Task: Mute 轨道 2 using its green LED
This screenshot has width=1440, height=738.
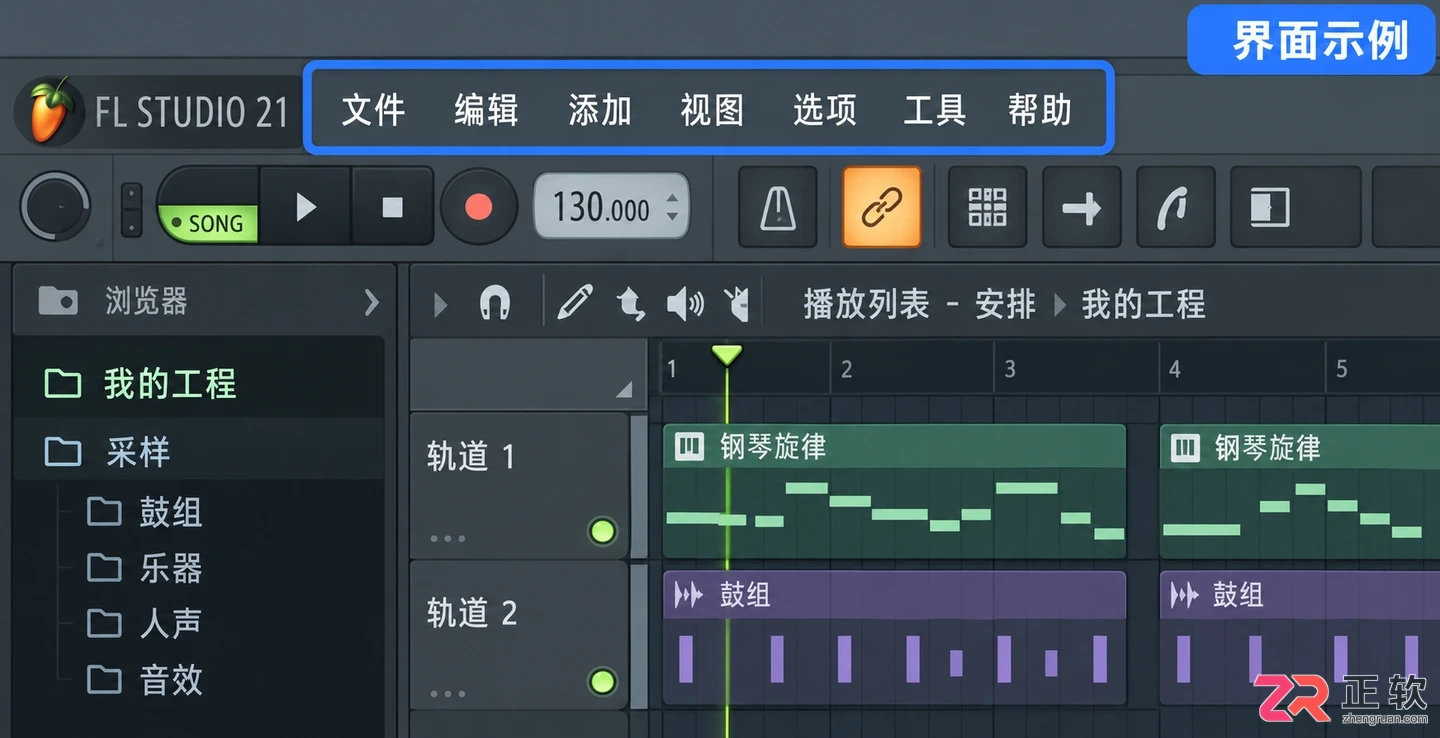Action: point(602,682)
